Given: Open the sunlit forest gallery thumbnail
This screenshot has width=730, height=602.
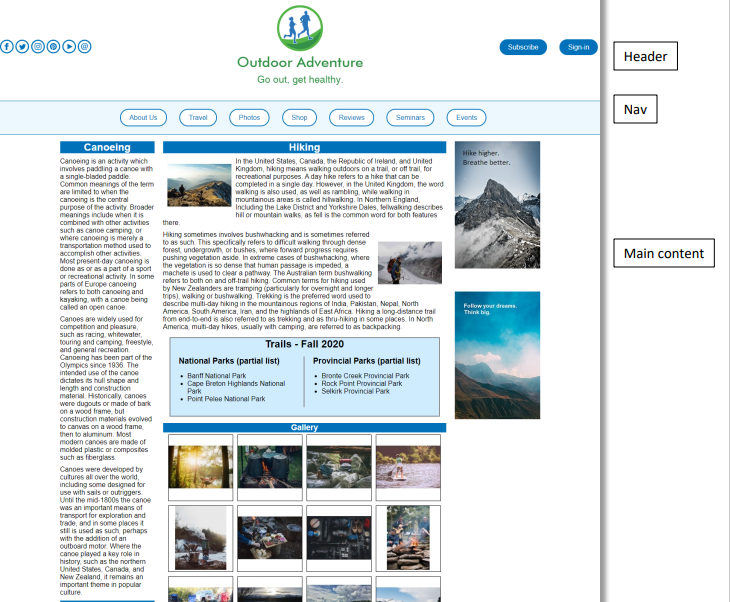Looking at the screenshot, I should [201, 467].
